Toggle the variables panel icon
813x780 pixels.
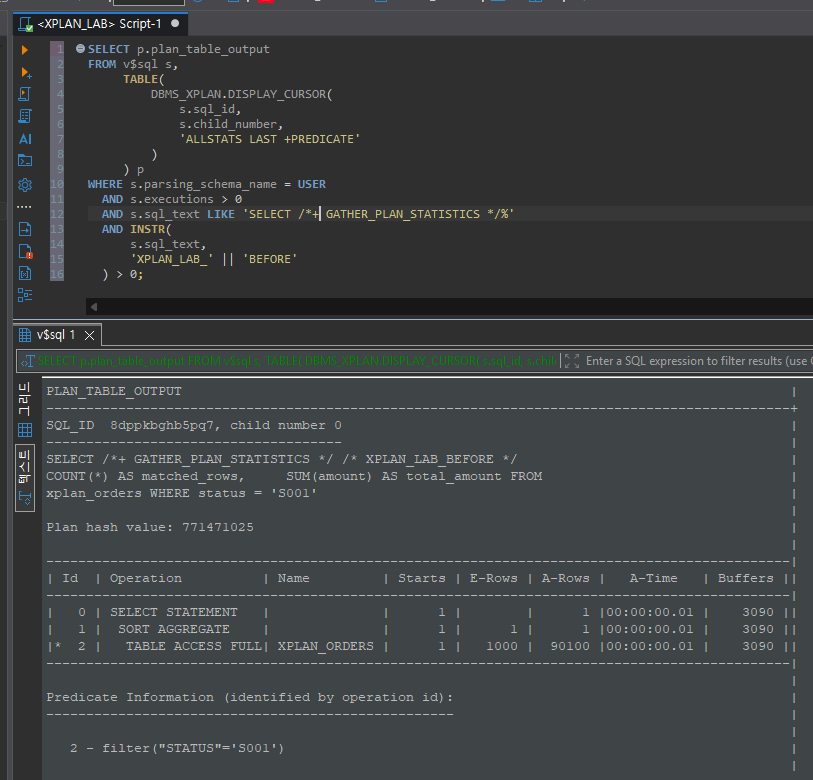click(x=25, y=273)
